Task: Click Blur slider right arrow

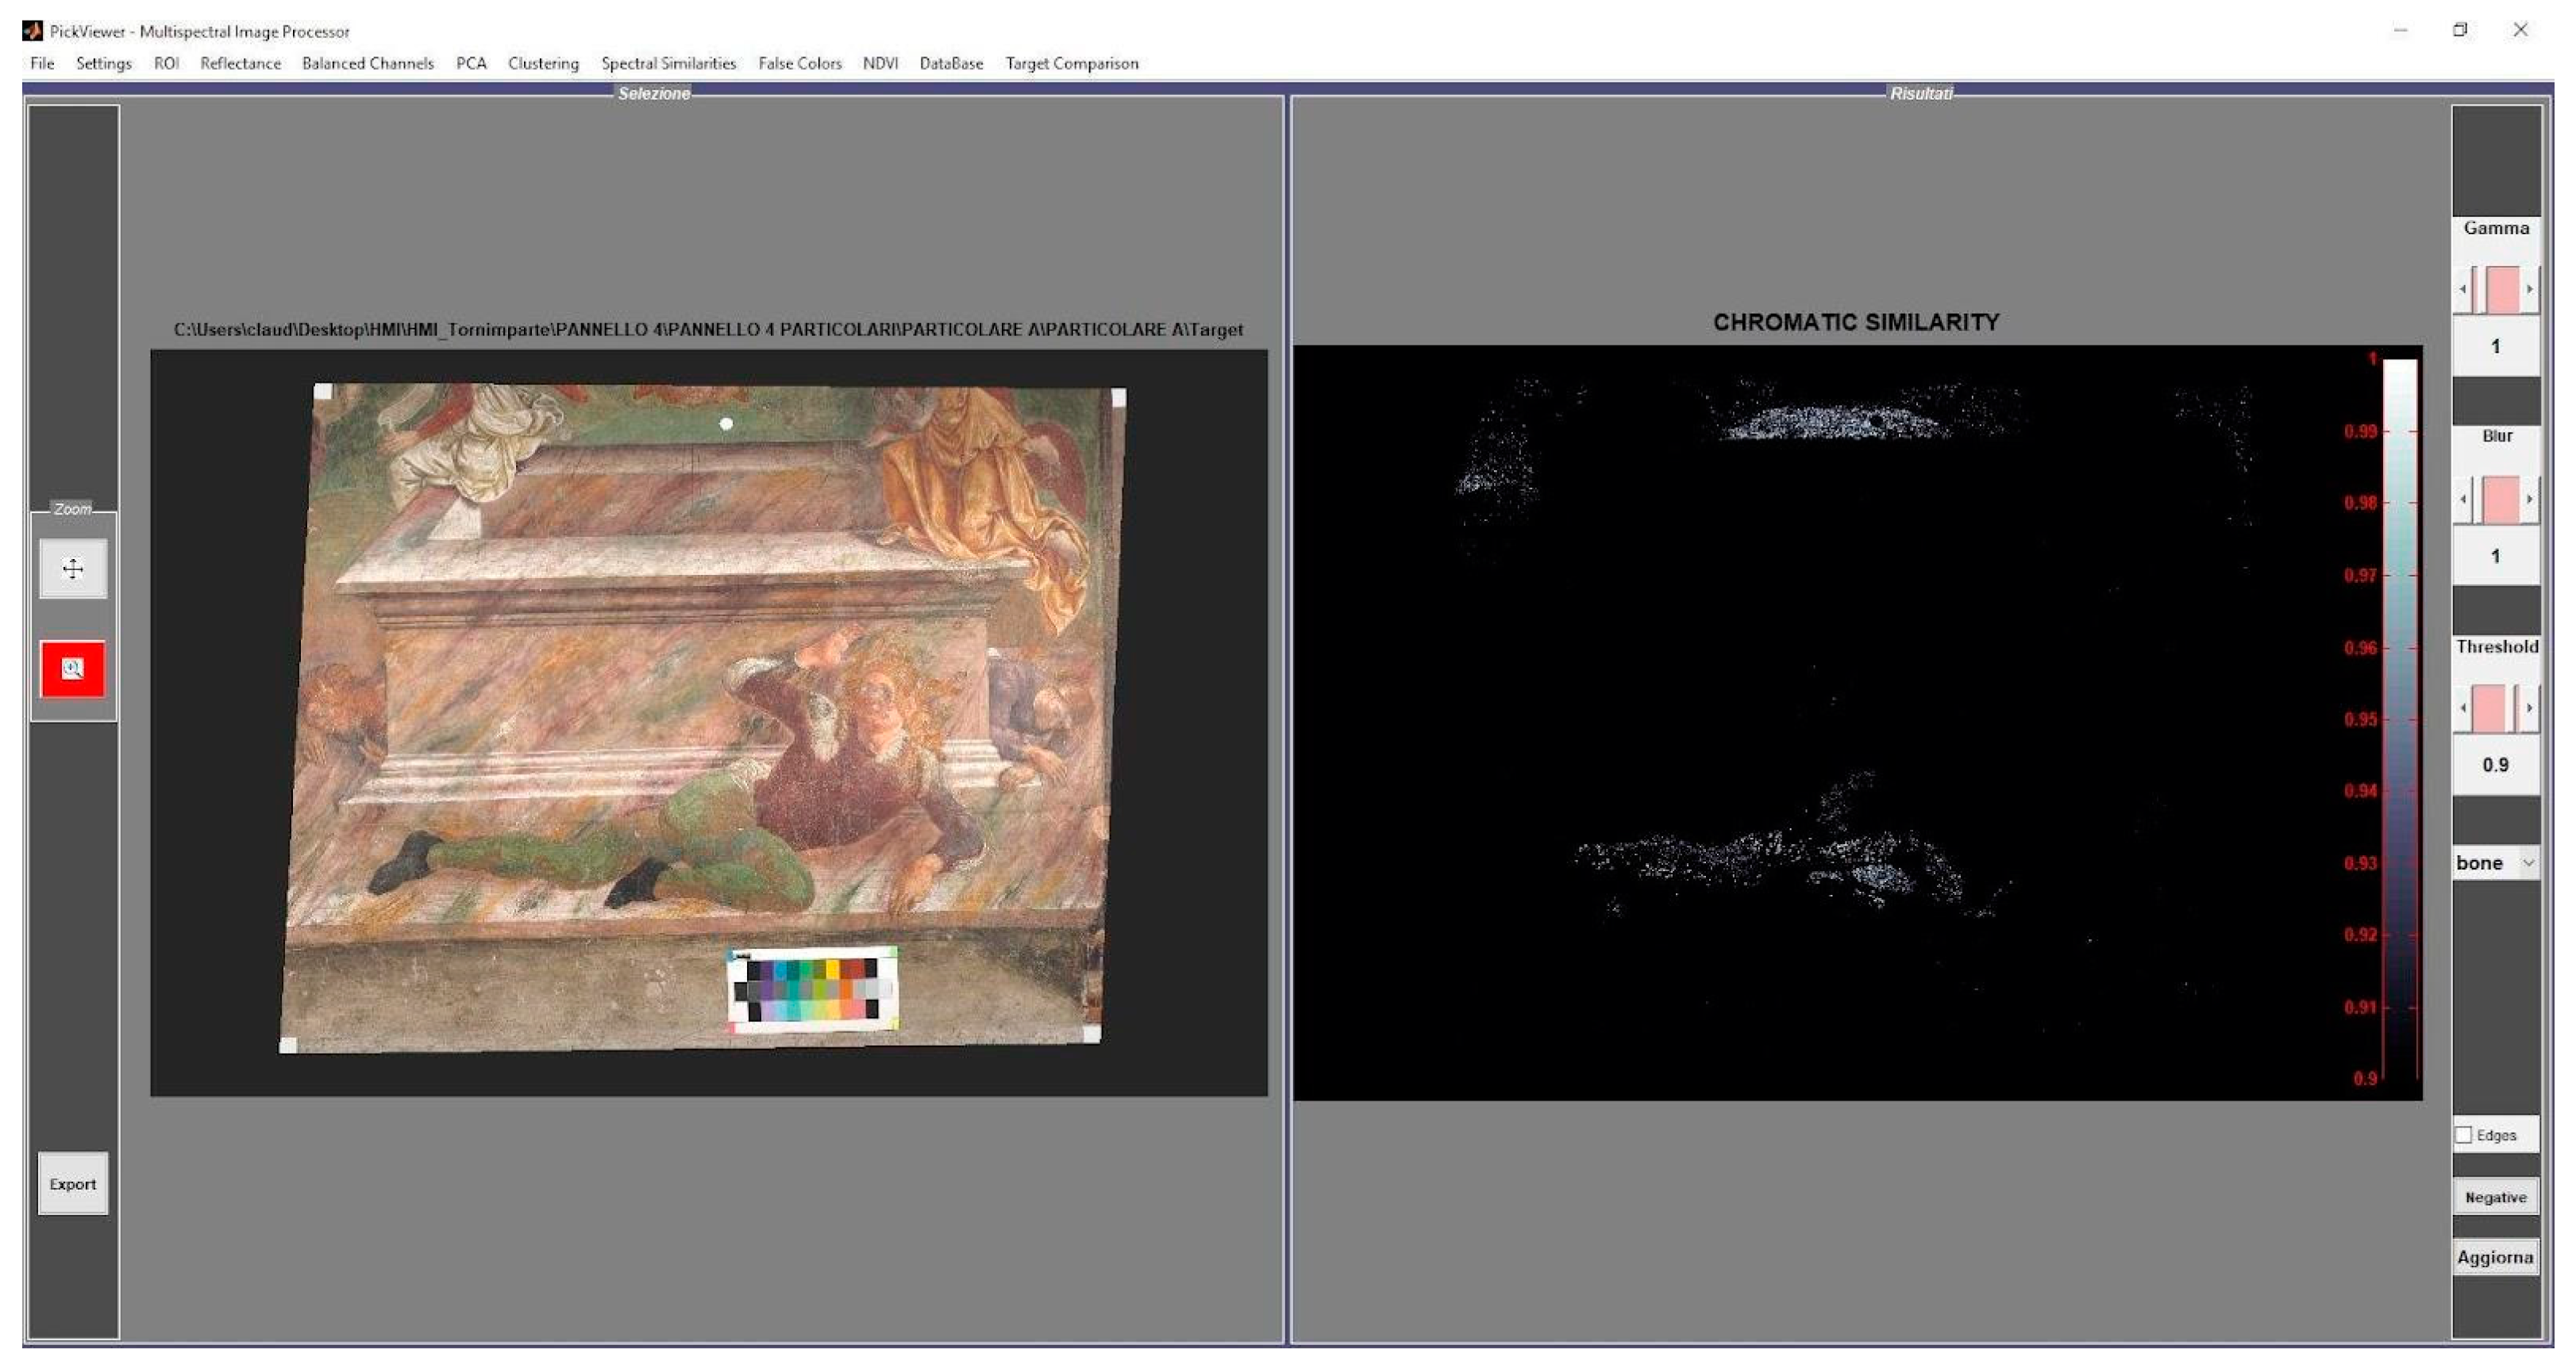Action: point(2529,499)
